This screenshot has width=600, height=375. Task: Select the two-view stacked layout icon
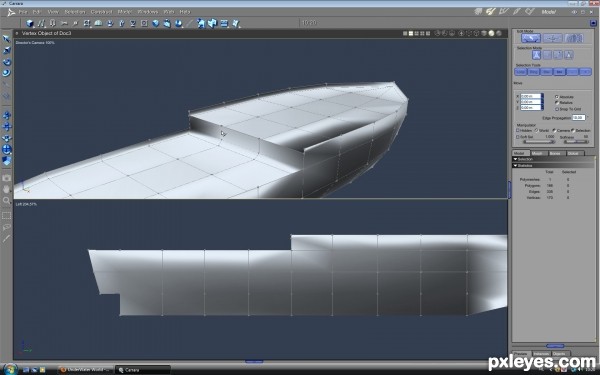411,34
